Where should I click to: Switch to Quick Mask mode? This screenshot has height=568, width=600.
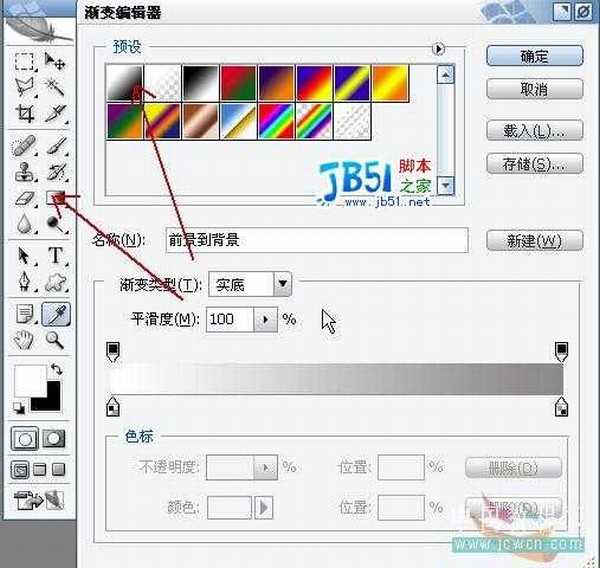[56, 438]
